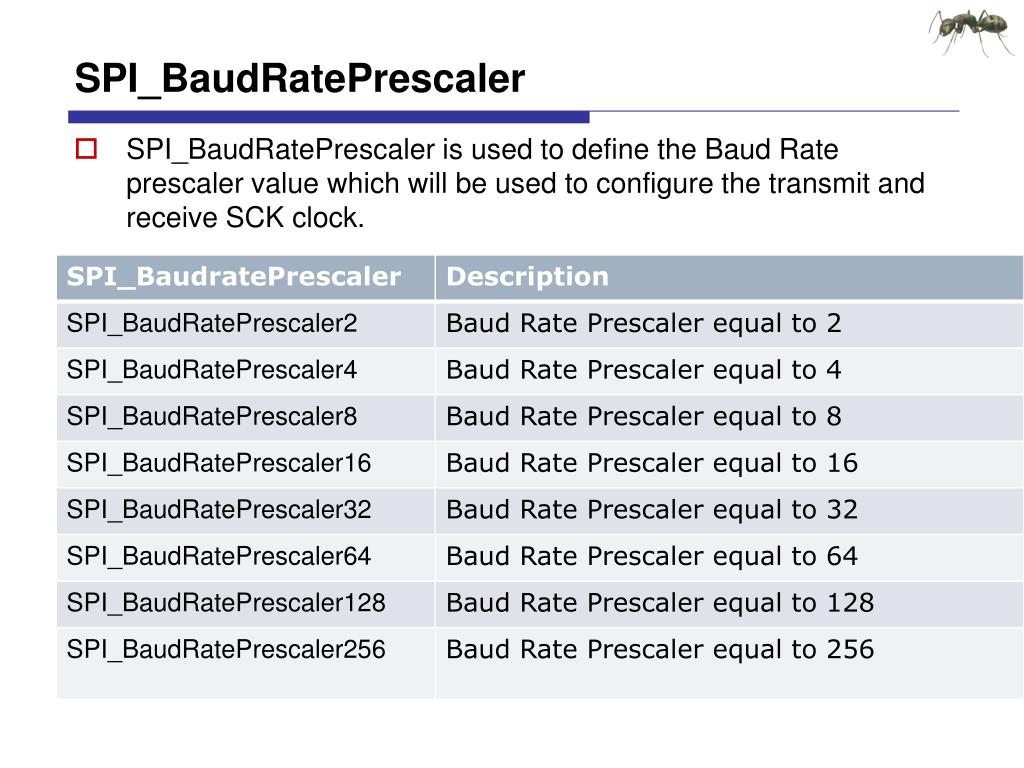Viewport: 1024px width, 768px height.
Task: Select 'Baud Rate Prescaler equal to 64' cell
Action: pos(729,557)
